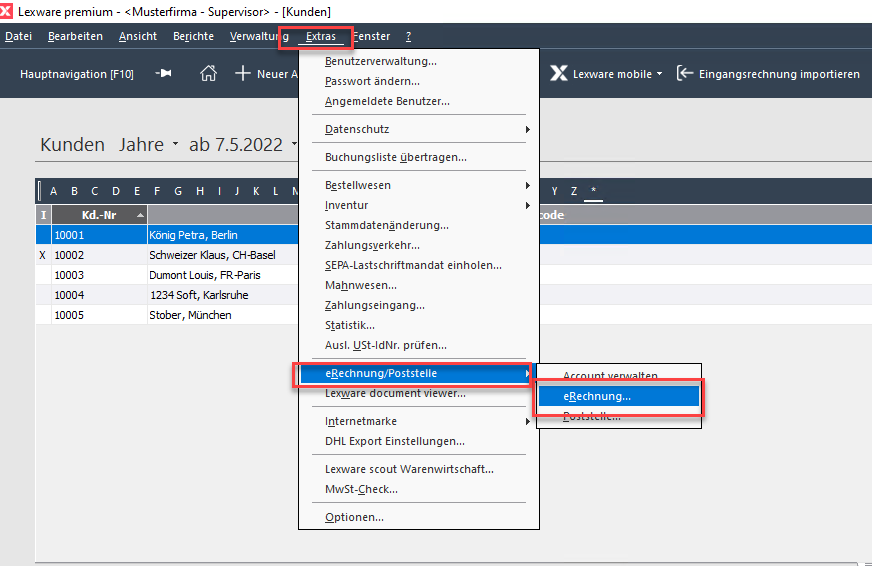Screen dimensions: 872x566
Task: Expand the Bestellwesen submenu arrow
Action: point(527,185)
